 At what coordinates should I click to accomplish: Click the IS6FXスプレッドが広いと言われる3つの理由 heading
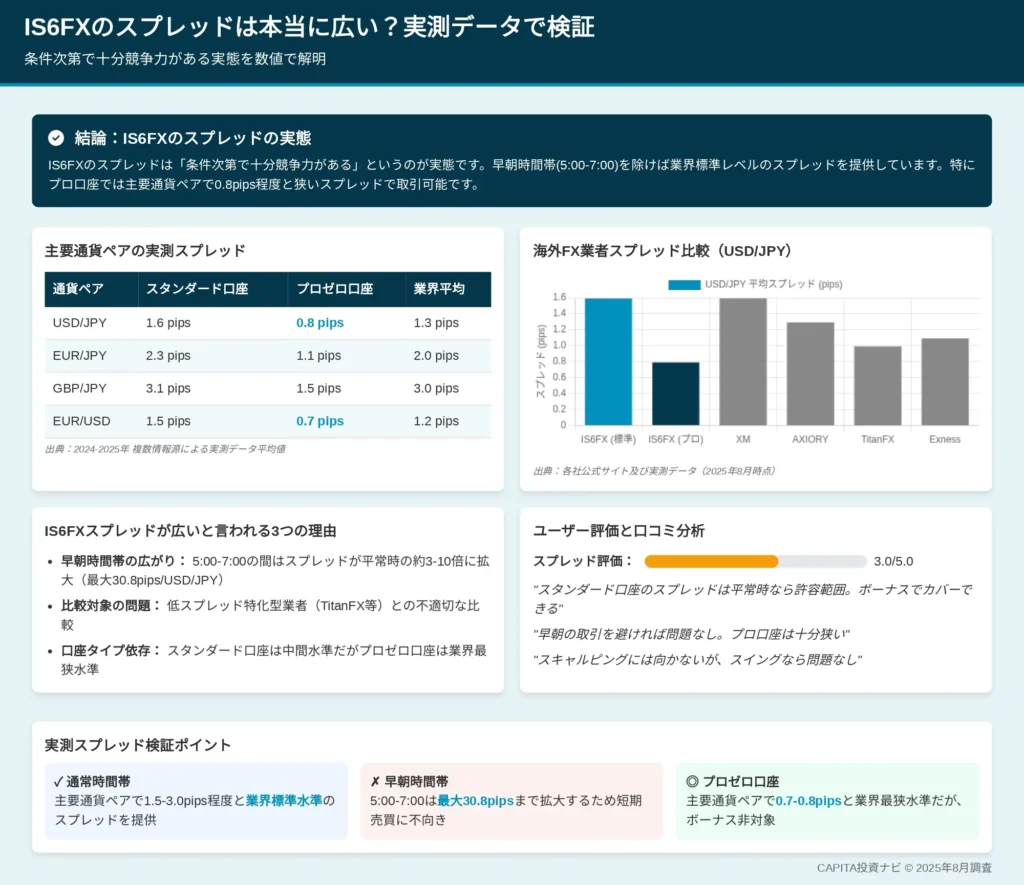point(190,531)
